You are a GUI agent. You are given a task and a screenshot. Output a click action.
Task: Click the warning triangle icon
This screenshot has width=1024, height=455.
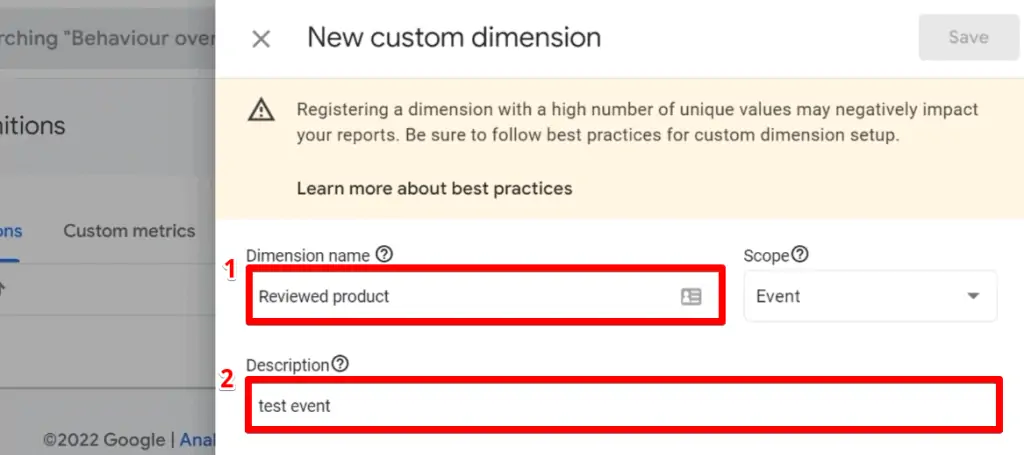pos(261,111)
